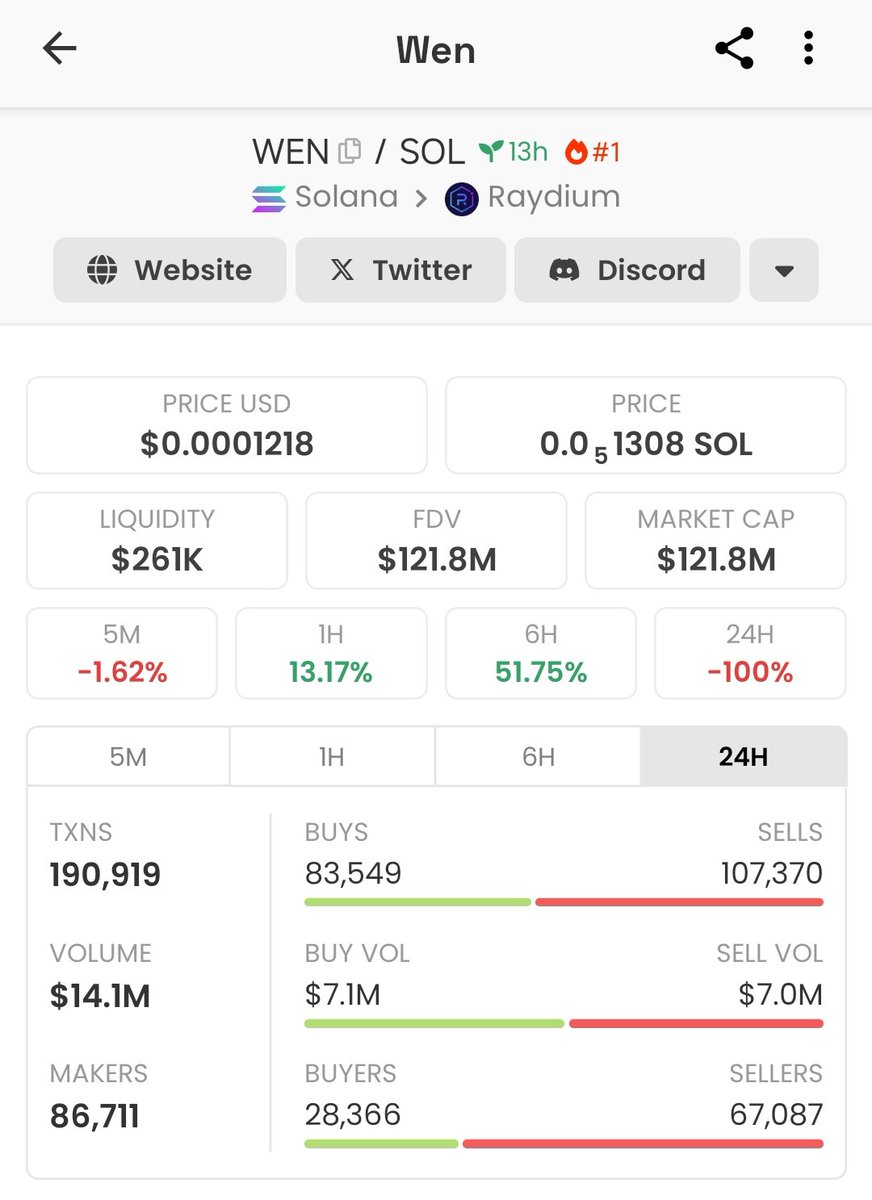Open the Twitter link button
Viewport: 872px width, 1200px height.
coord(401,270)
